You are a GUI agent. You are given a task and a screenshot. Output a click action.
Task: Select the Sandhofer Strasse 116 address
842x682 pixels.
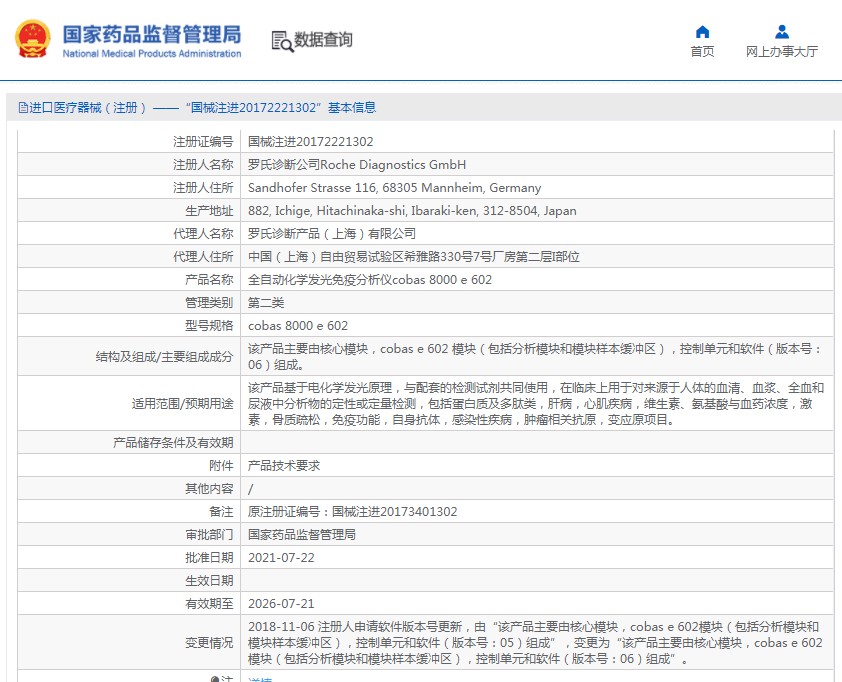tap(394, 188)
